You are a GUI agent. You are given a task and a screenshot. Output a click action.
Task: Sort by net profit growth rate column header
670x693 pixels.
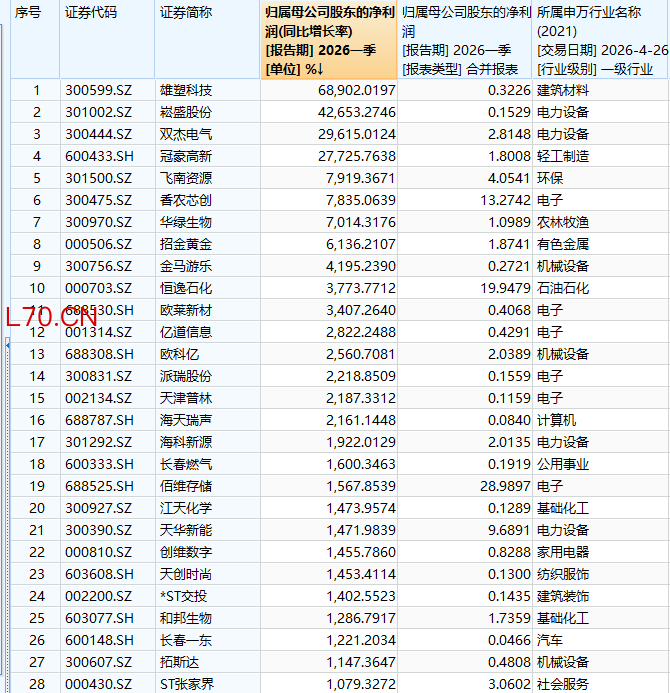coord(329,40)
